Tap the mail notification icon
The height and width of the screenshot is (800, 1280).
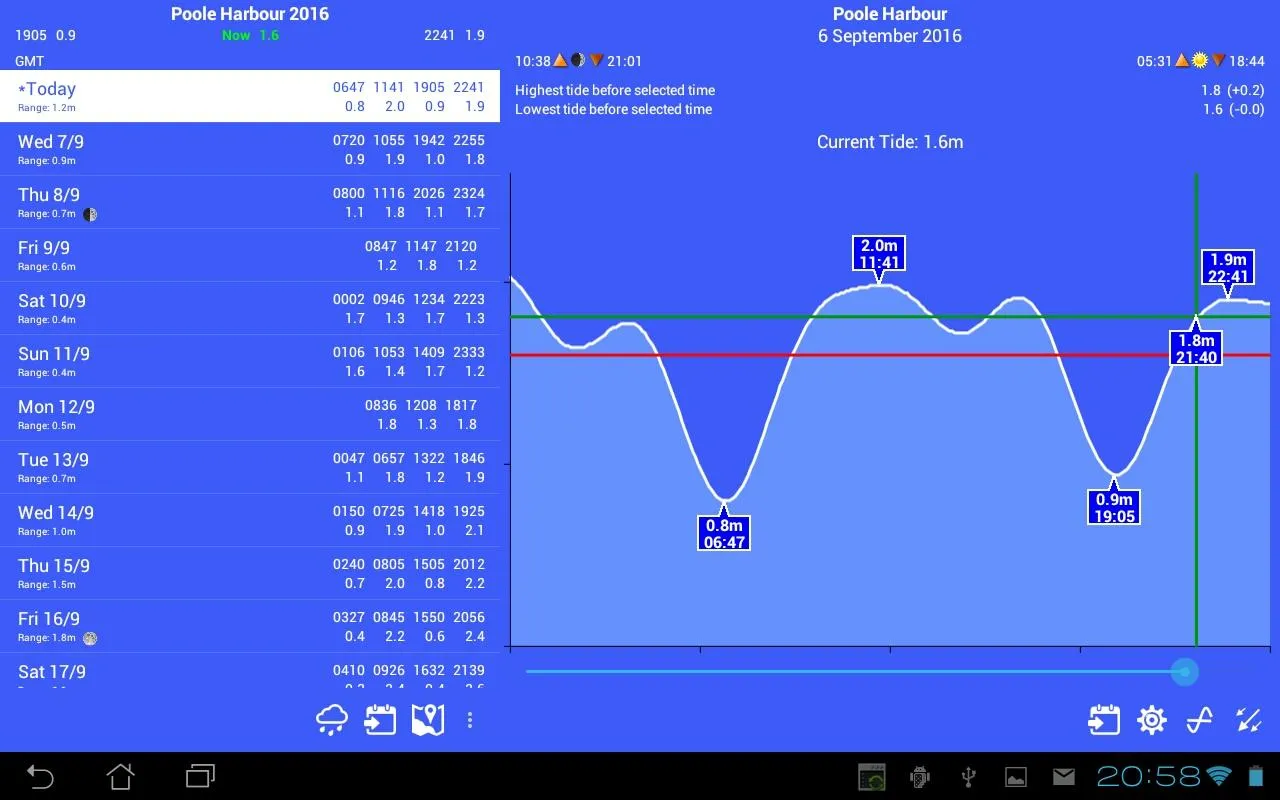click(1064, 777)
